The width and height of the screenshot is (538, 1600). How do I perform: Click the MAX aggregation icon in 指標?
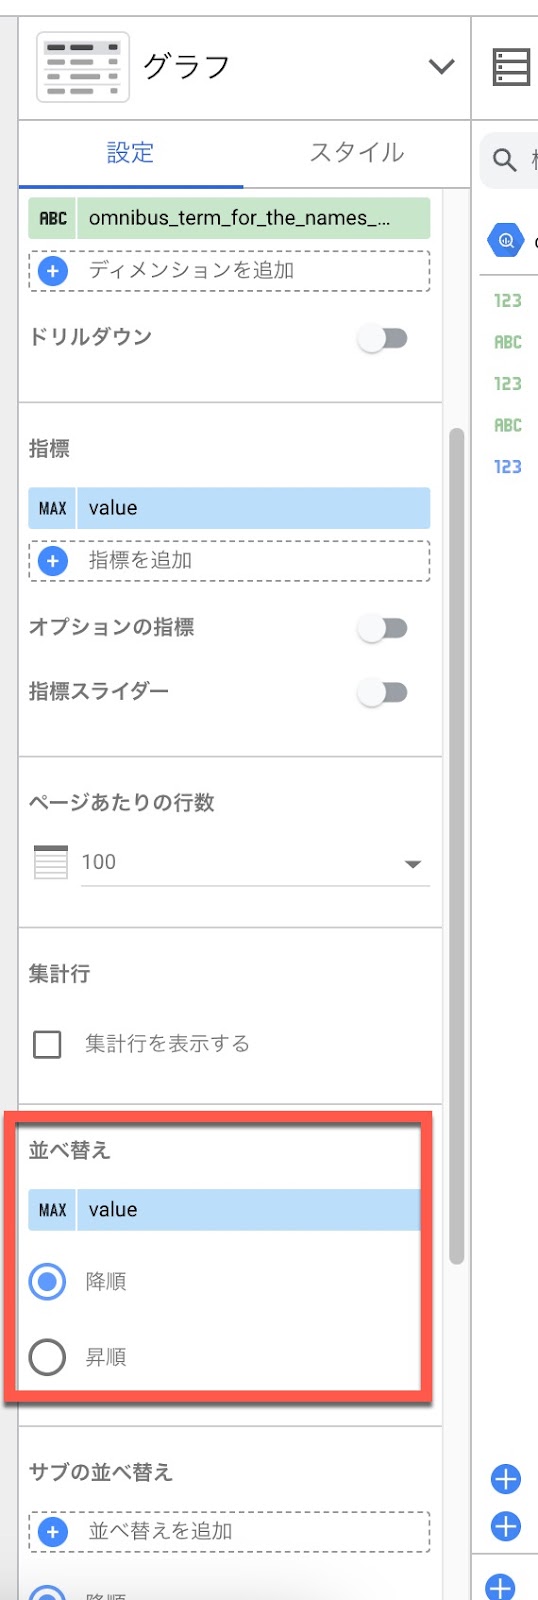click(53, 508)
